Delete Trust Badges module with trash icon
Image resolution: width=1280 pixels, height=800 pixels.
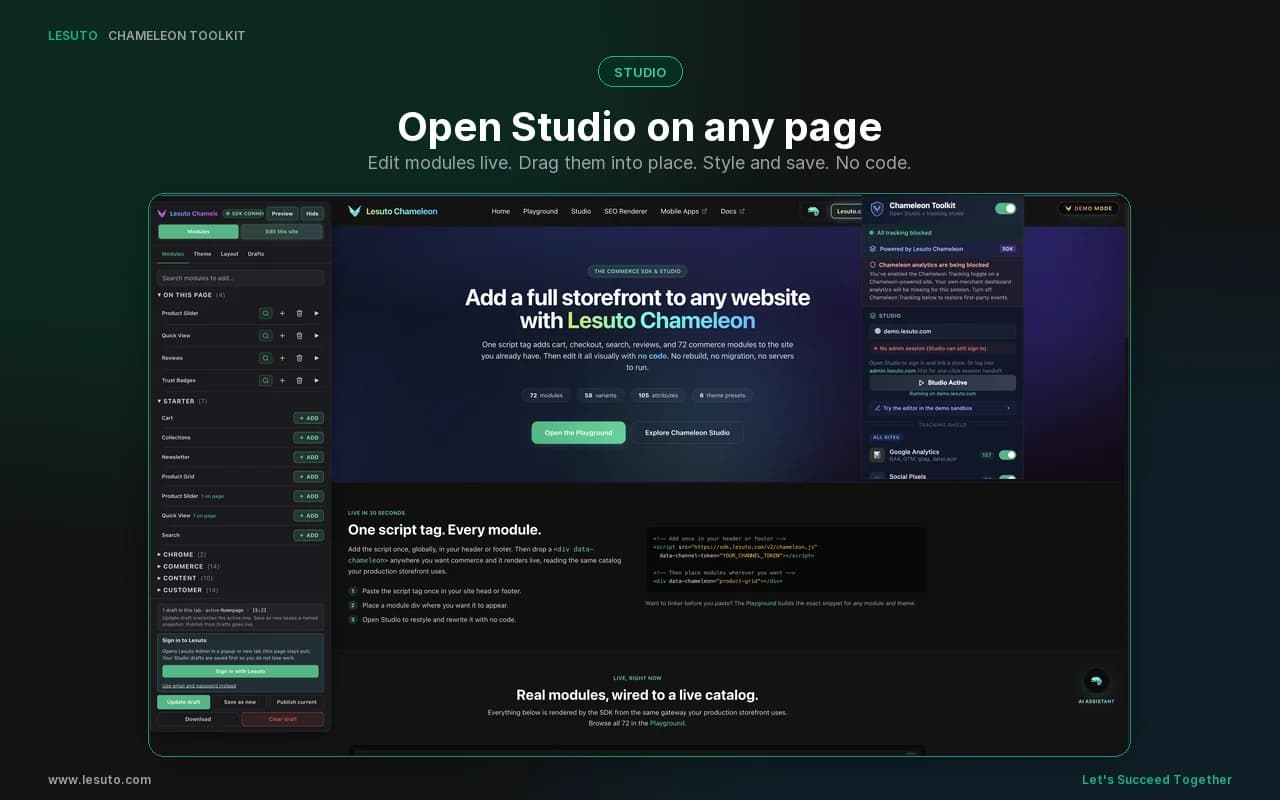click(299, 380)
